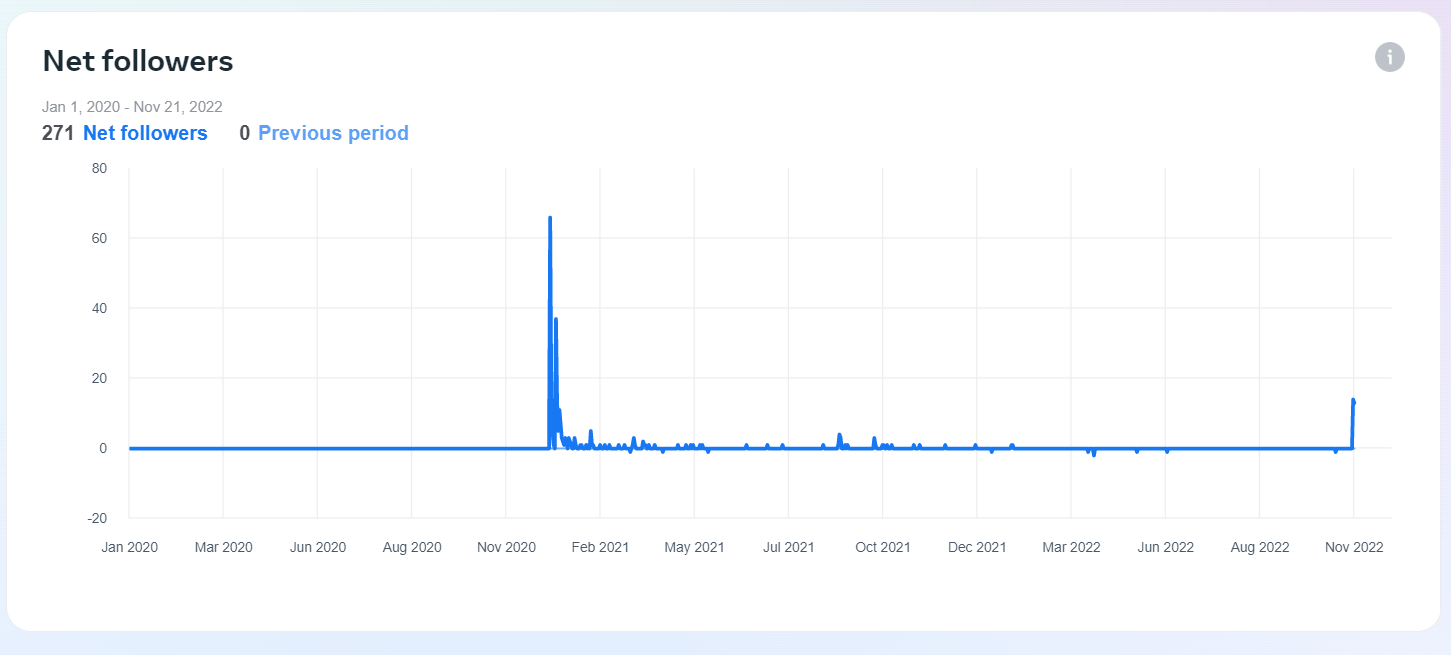The image size is (1451, 655).
Task: Click the Nov 2020 x-axis label
Action: [506, 547]
